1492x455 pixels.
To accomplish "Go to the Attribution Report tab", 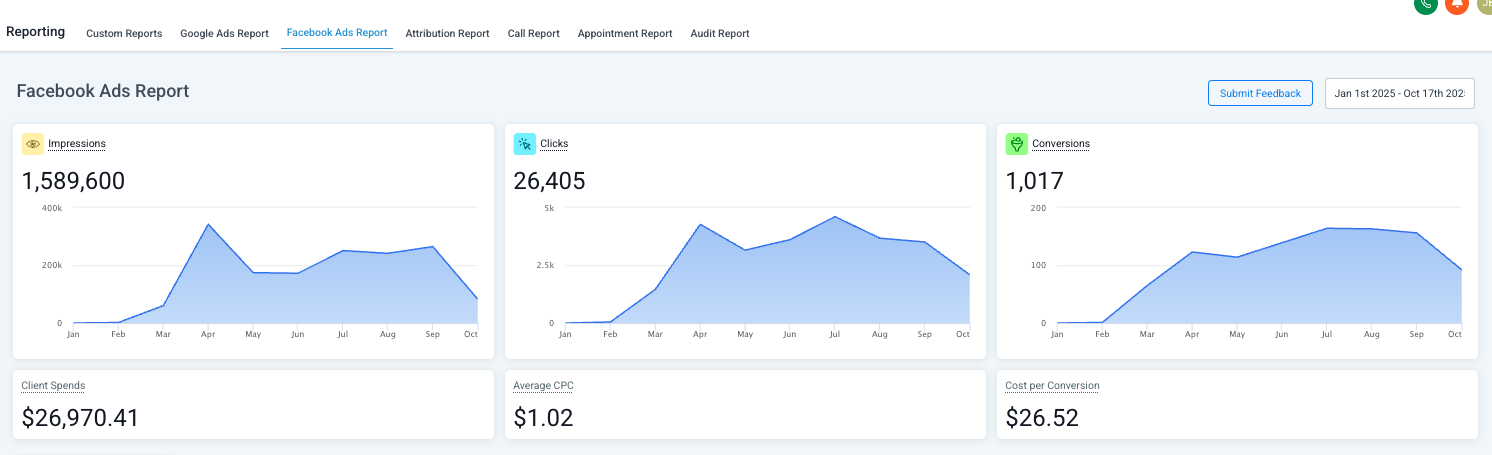I will 447,33.
